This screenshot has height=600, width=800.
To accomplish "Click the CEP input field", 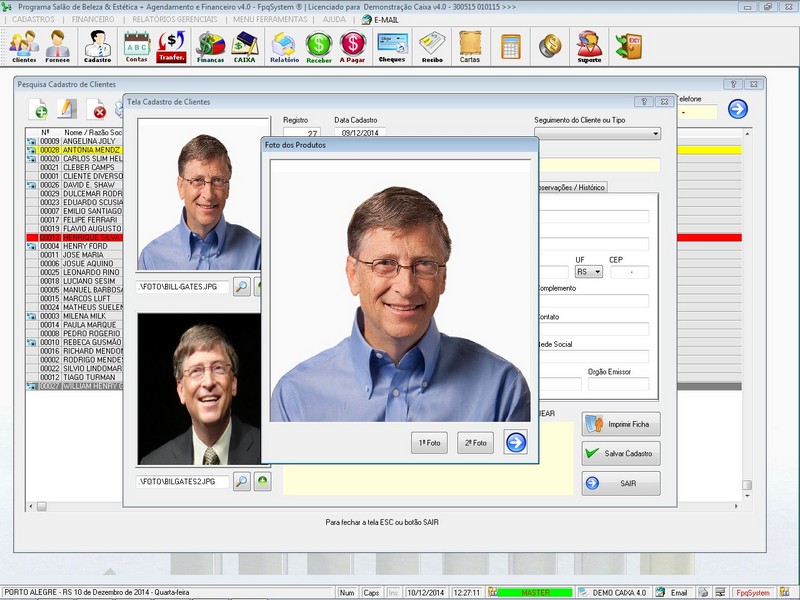I will pyautogui.click(x=629, y=272).
